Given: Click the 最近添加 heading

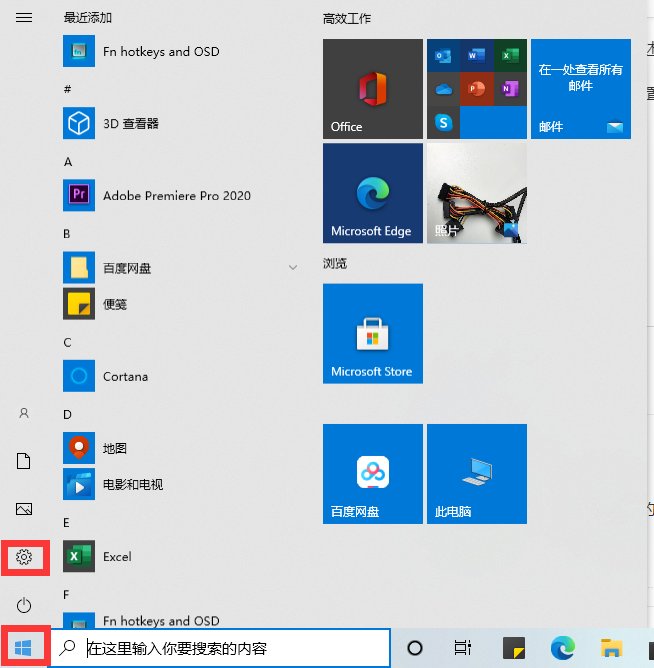Looking at the screenshot, I should [x=88, y=17].
